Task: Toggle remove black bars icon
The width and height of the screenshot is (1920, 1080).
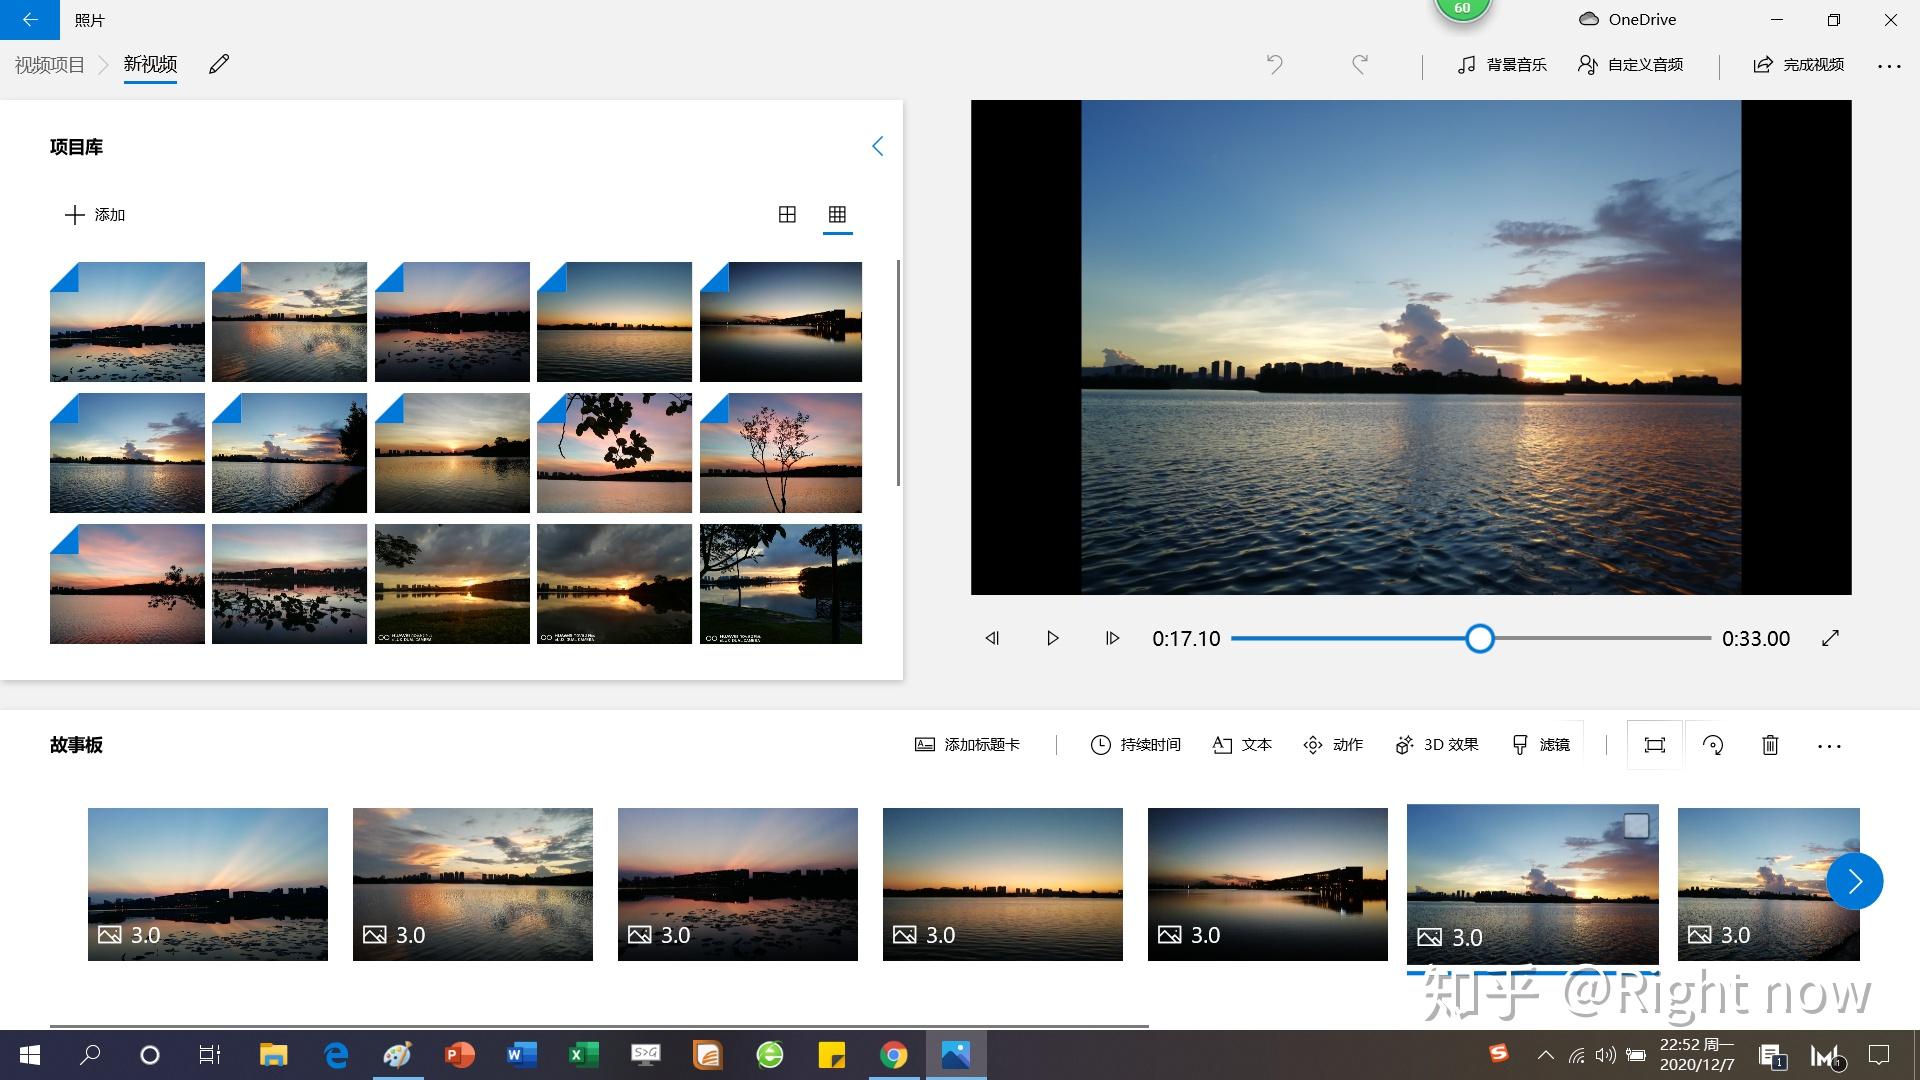Action: click(x=1655, y=745)
